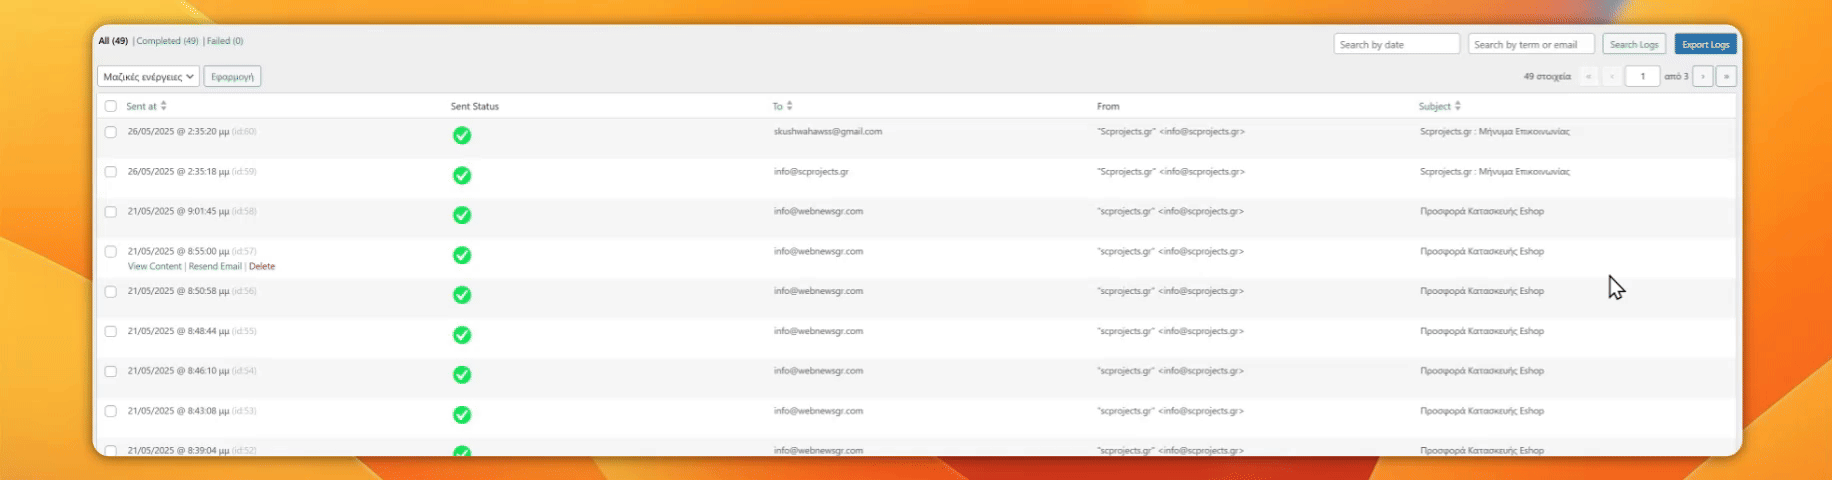The width and height of the screenshot is (1832, 480).
Task: Click the sort arrows beside Subject column
Action: click(x=1458, y=106)
